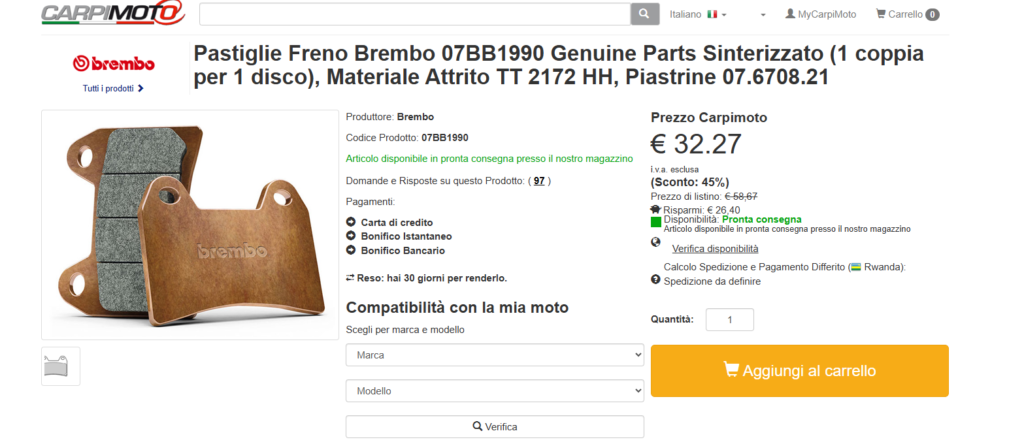Screen dimensions: 1024x444
Task: Click the question mark icon near Spedizione
Action: click(x=656, y=280)
